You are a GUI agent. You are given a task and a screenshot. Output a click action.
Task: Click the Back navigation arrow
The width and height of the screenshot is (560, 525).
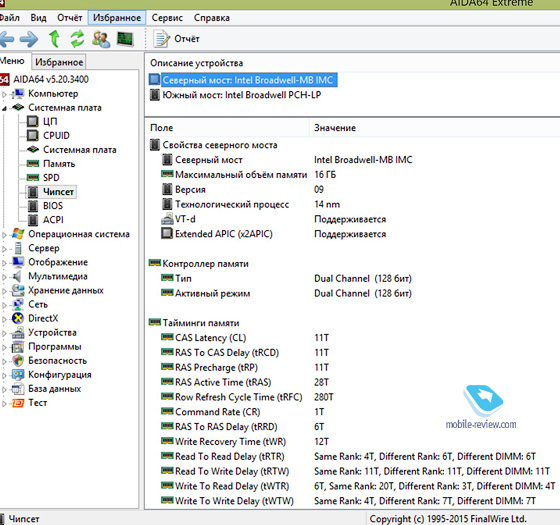[6, 39]
